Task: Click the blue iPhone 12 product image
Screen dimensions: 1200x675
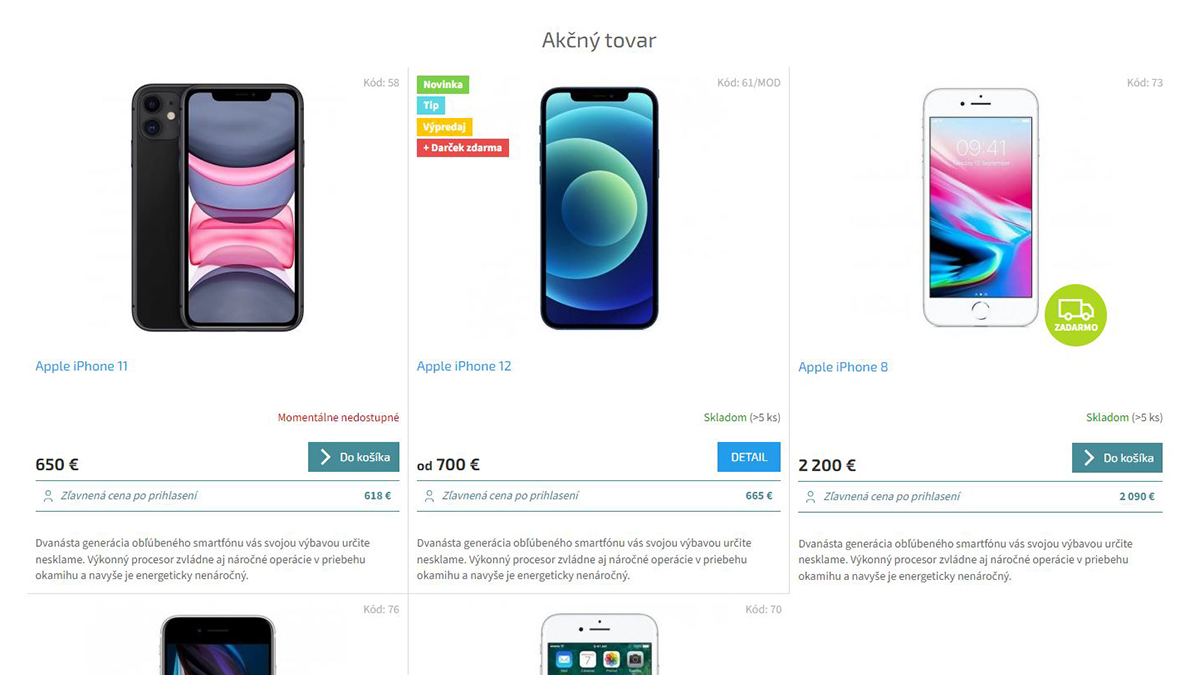Action: click(599, 208)
